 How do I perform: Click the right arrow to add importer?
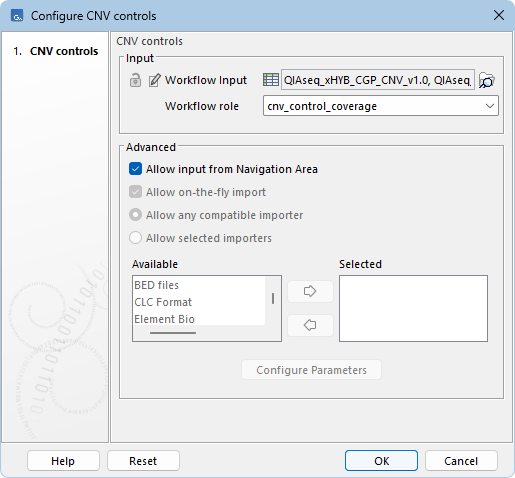tap(310, 291)
